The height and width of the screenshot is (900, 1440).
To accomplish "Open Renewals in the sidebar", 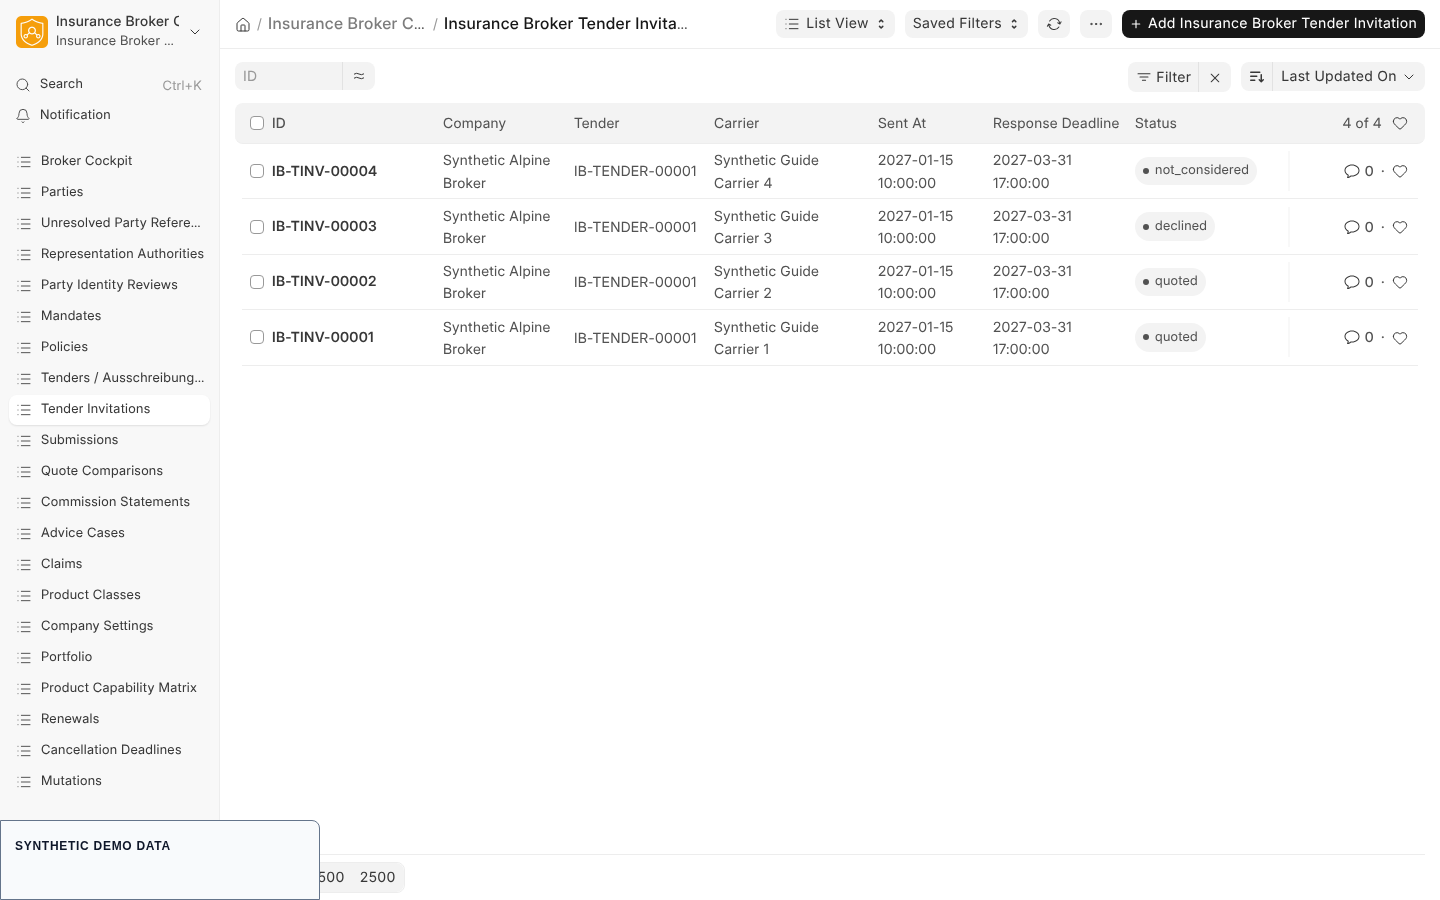I will [x=110, y=719].
